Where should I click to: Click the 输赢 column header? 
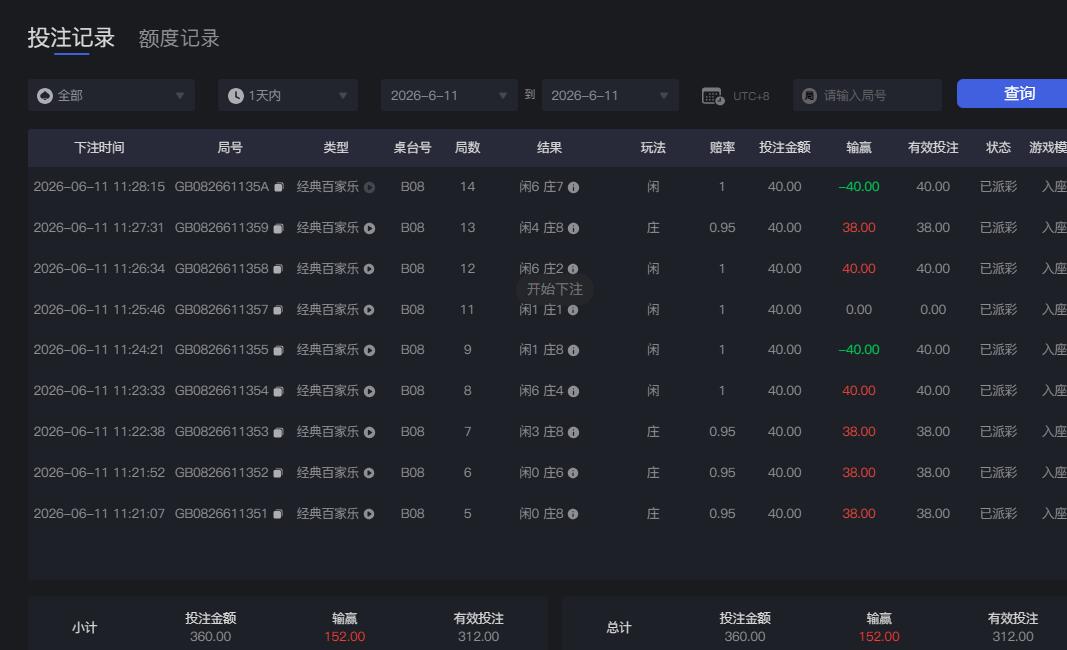click(859, 148)
